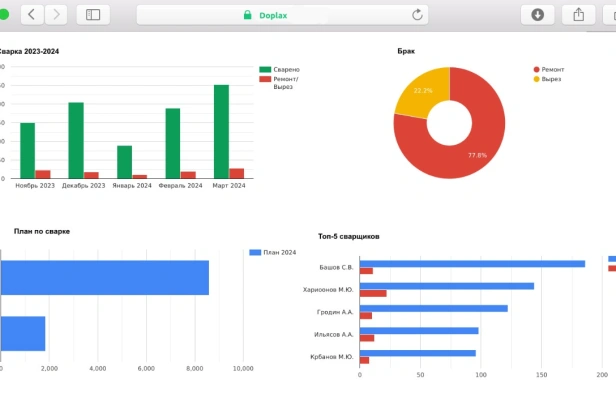Click the browser back arrow
The image size is (616, 405).
point(32,15)
